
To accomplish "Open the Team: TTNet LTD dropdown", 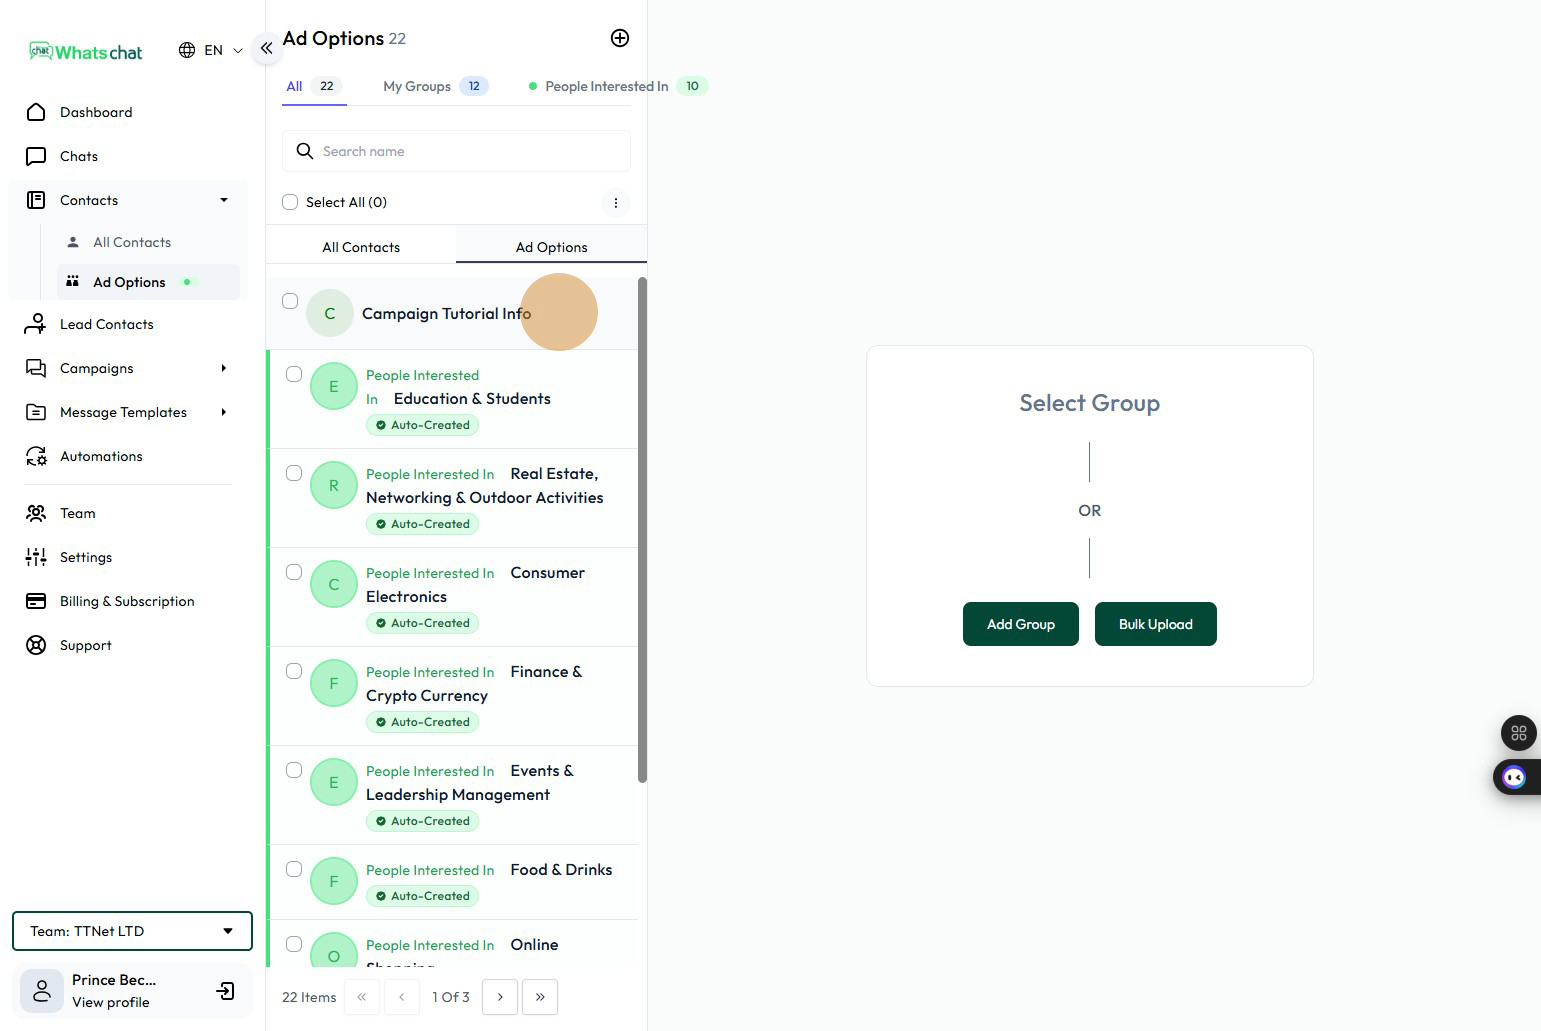I will [132, 931].
